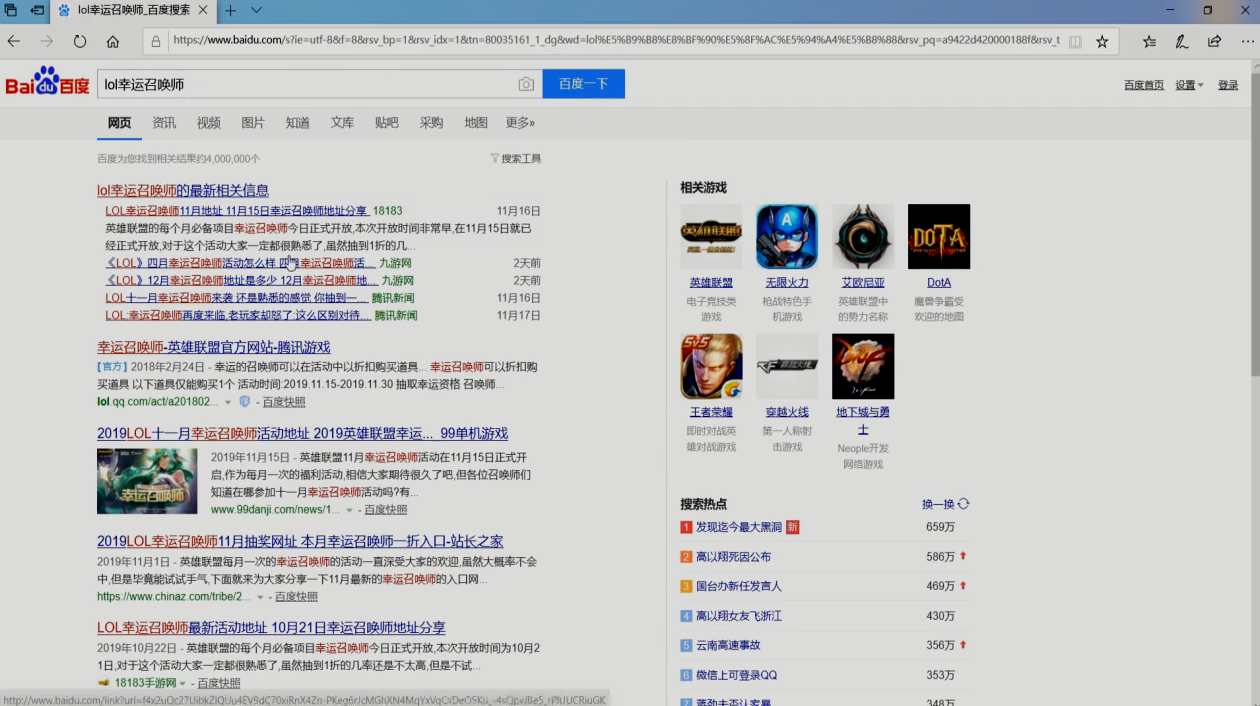Switch to 地图 tab
Screen dimensions: 1260x706
point(476,122)
